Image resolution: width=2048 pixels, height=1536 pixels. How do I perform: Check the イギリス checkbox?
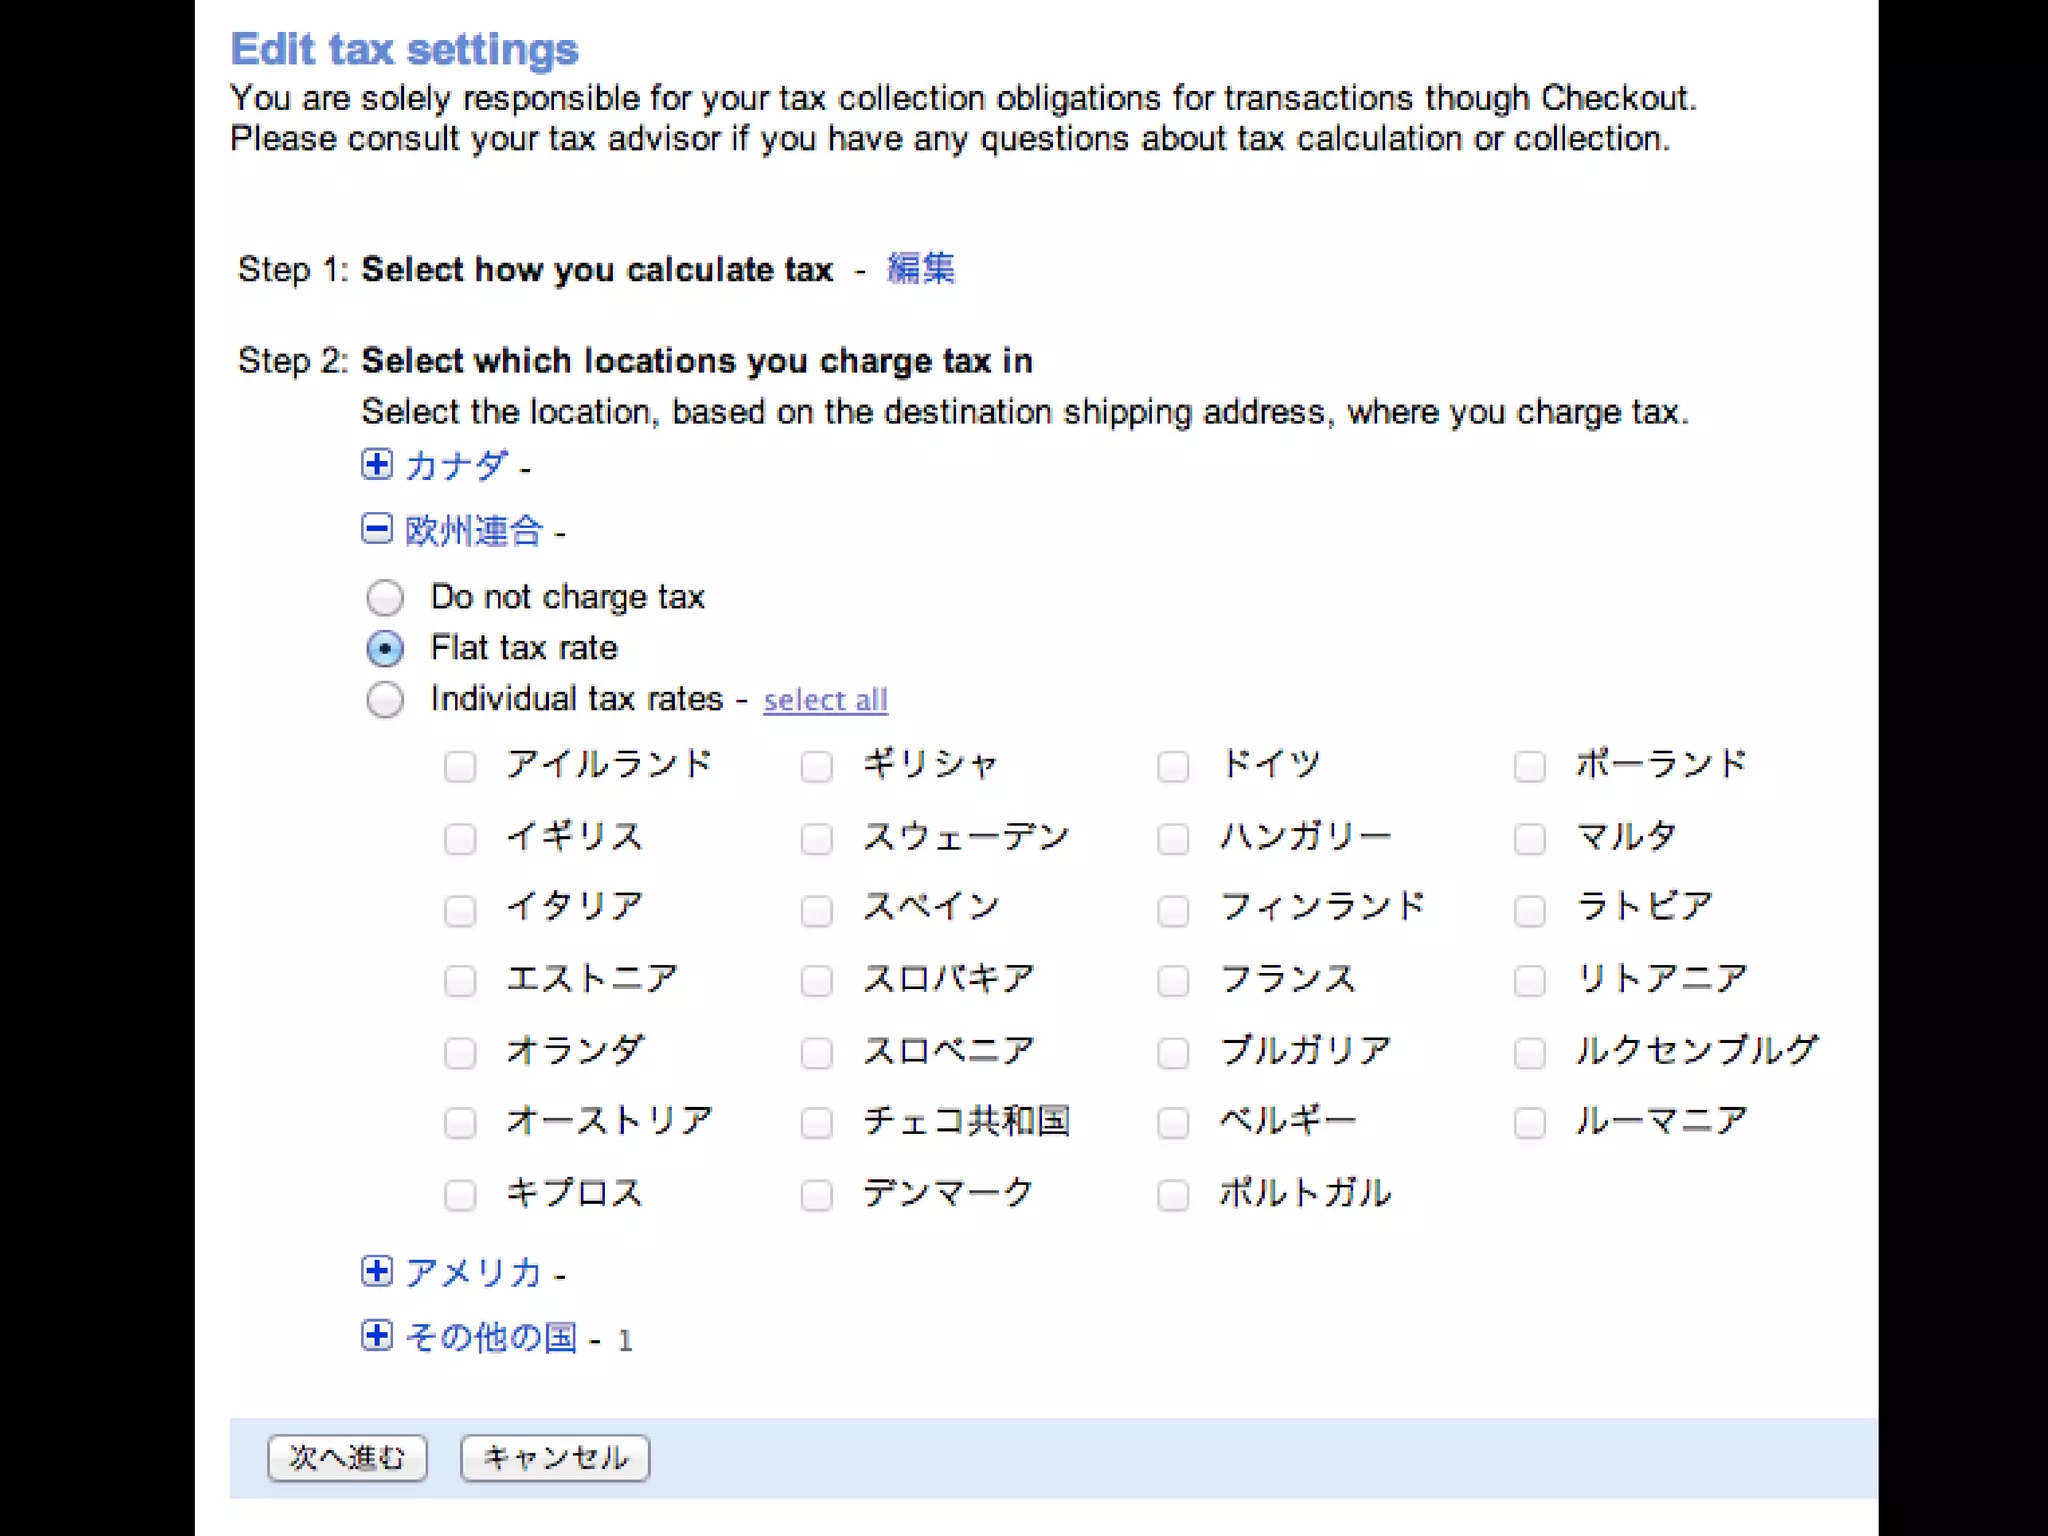460,838
